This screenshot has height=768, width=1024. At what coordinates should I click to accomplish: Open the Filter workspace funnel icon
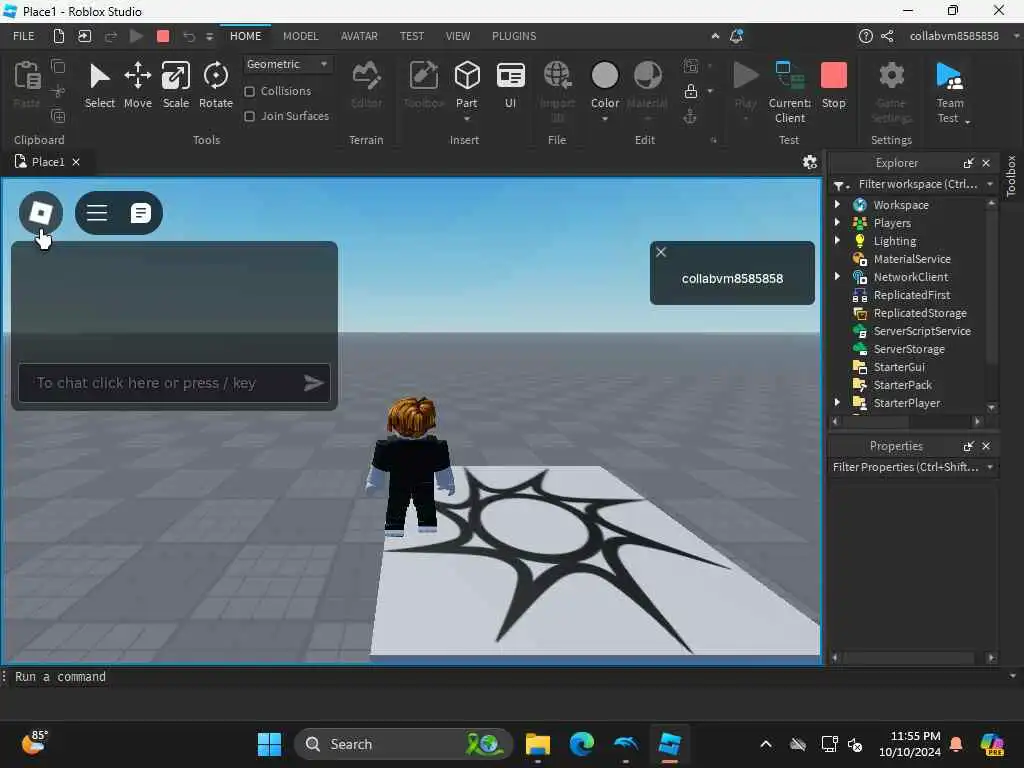click(840, 185)
